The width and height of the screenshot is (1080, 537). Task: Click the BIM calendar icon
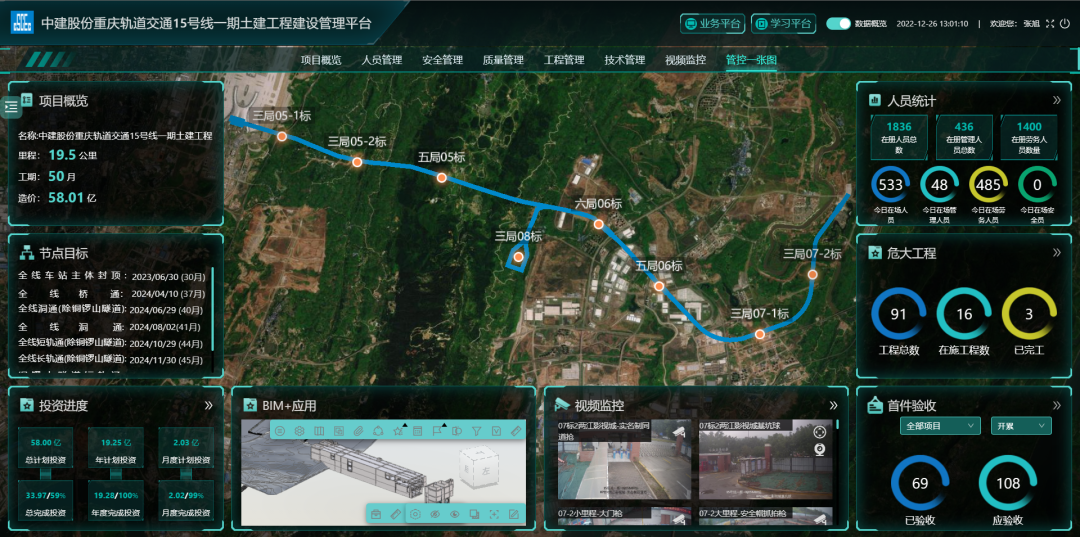tap(417, 431)
